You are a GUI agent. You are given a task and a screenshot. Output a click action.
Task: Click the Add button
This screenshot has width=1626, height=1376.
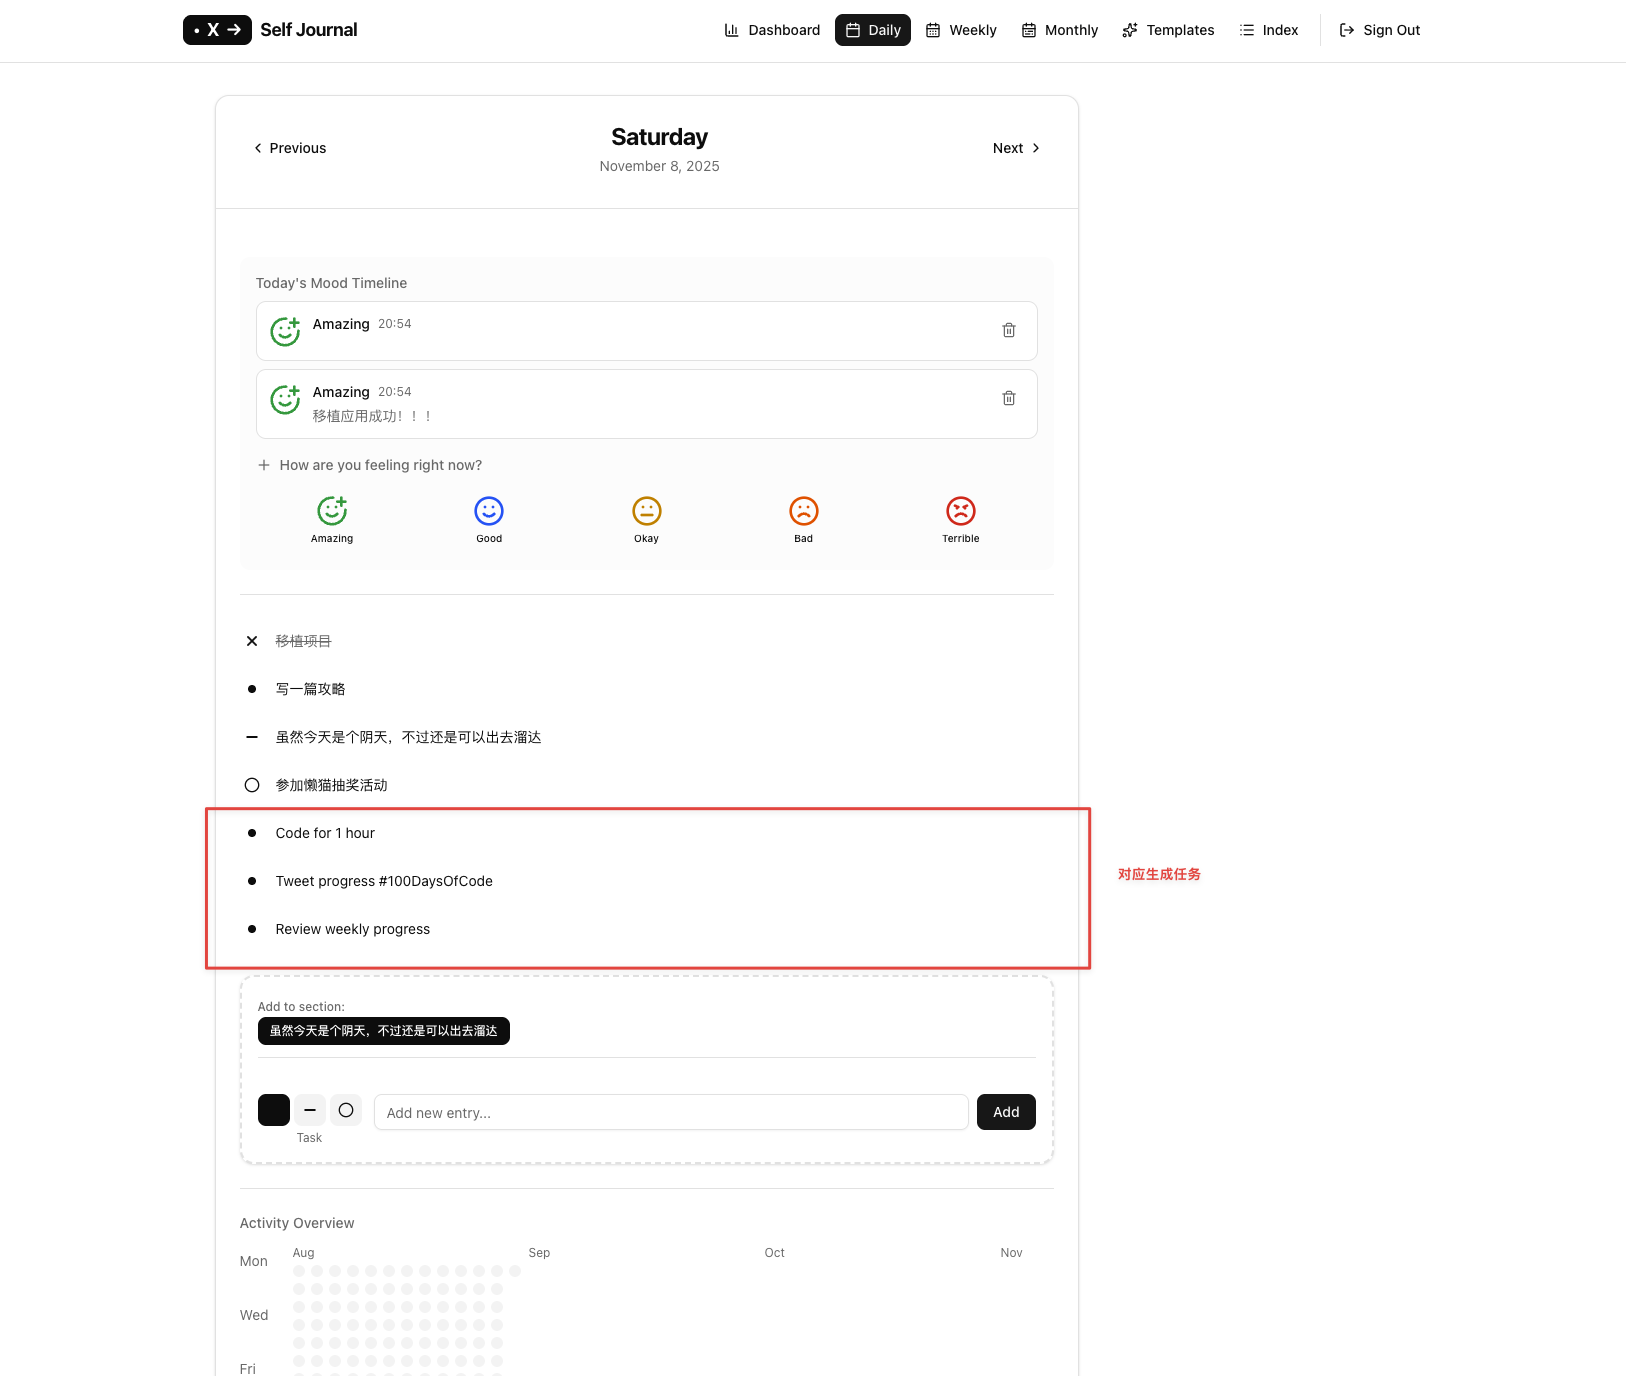(x=1006, y=1112)
